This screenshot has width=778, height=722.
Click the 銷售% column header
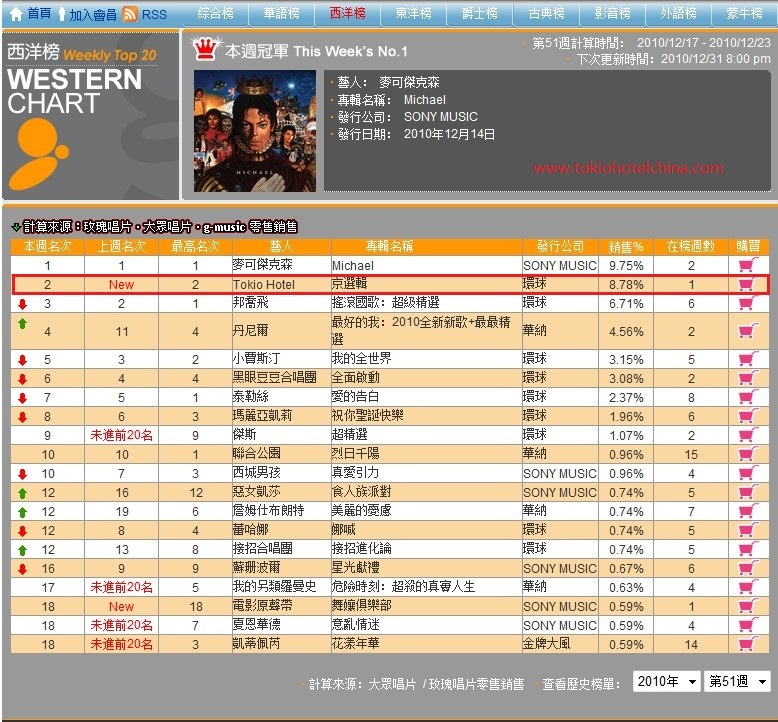point(626,247)
